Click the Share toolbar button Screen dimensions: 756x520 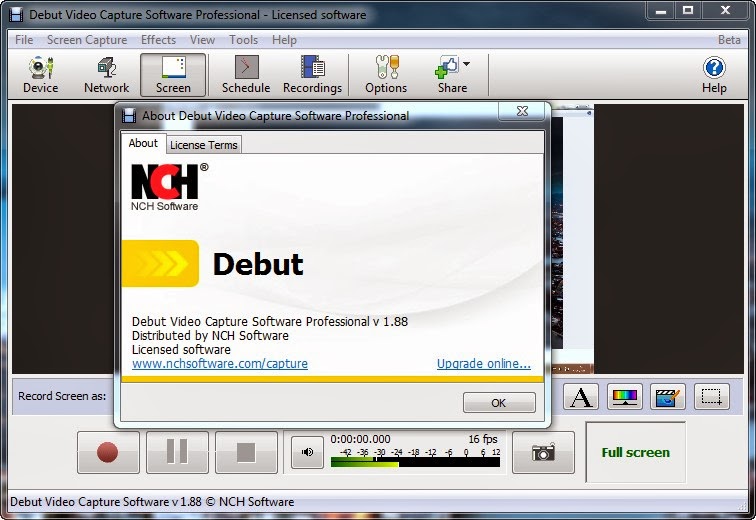(x=452, y=75)
